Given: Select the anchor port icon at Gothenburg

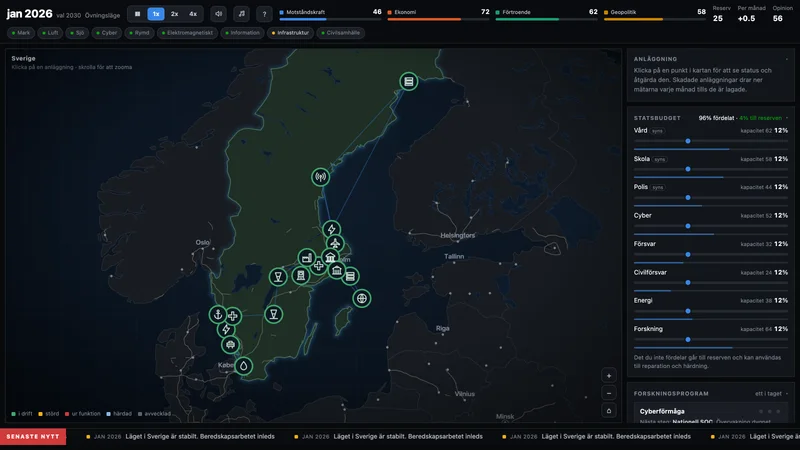Looking at the screenshot, I should 218,314.
